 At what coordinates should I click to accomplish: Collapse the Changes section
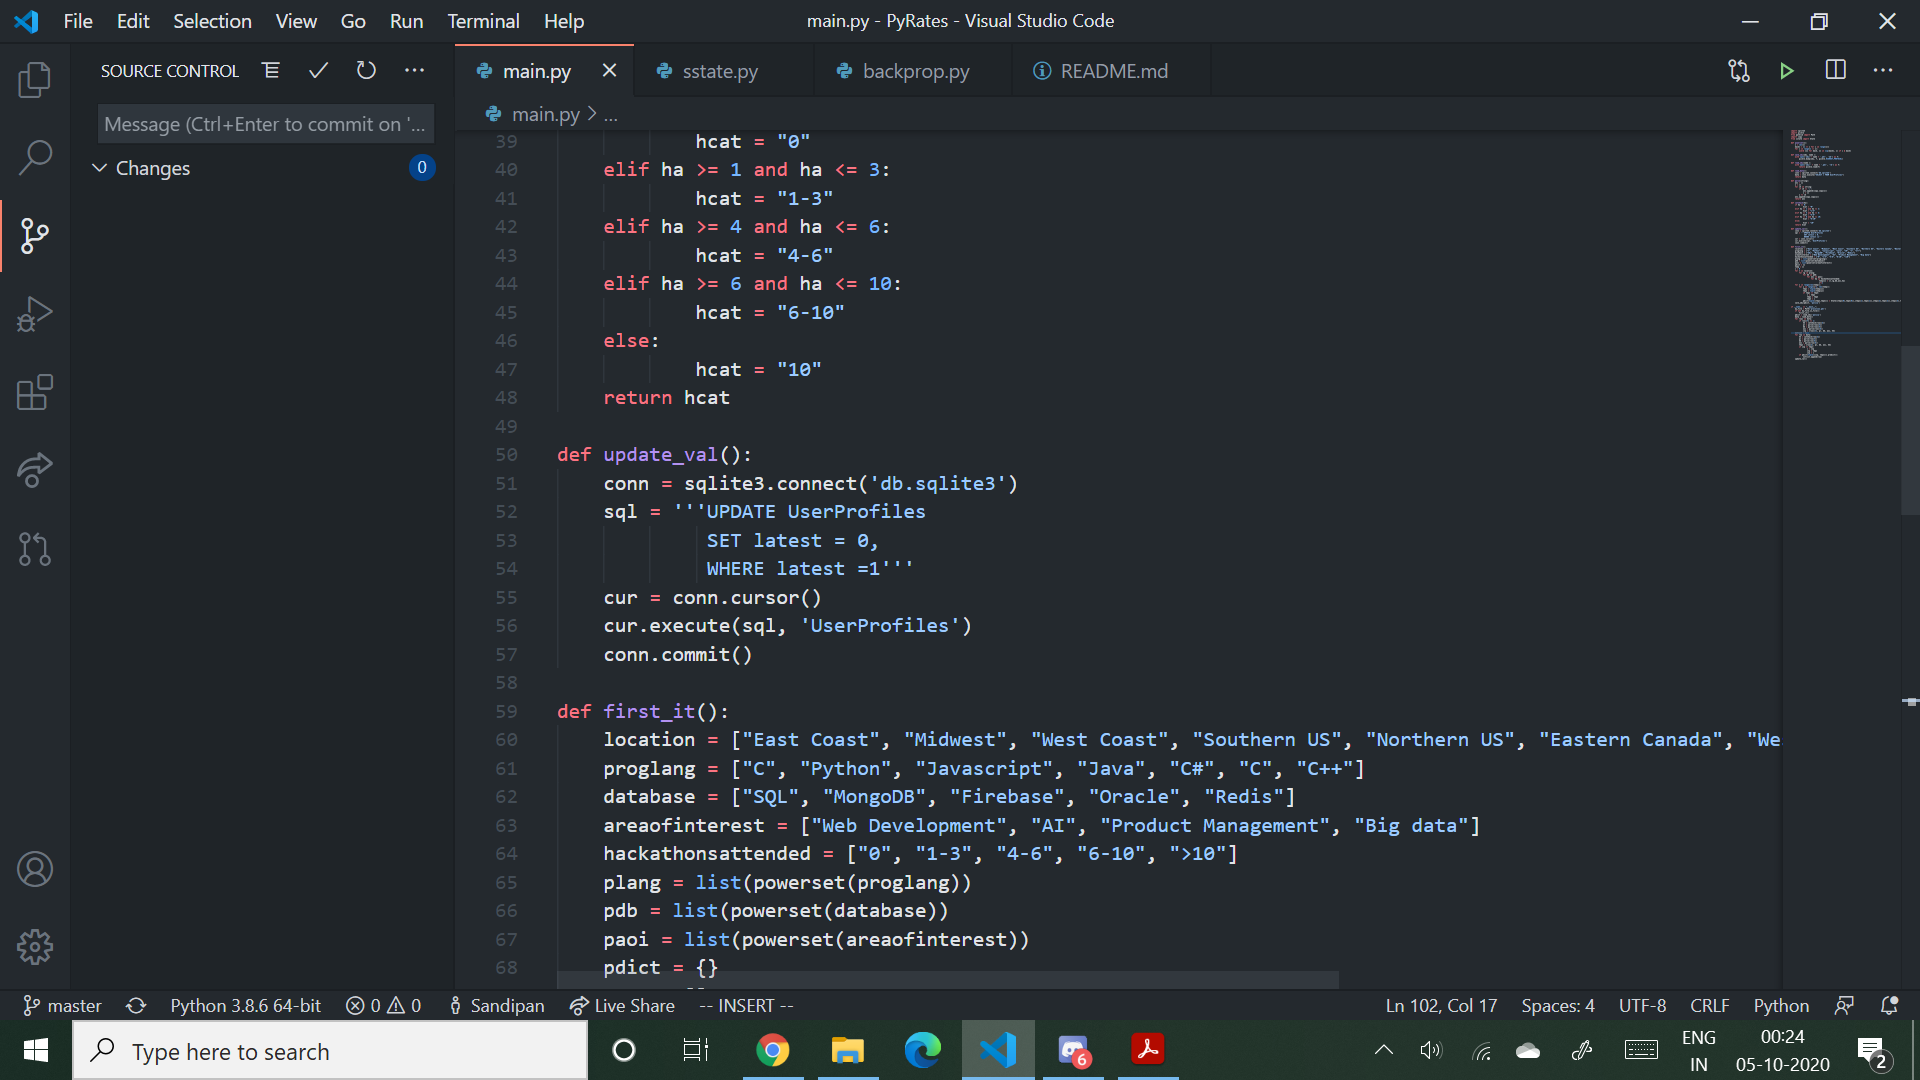pyautogui.click(x=100, y=168)
